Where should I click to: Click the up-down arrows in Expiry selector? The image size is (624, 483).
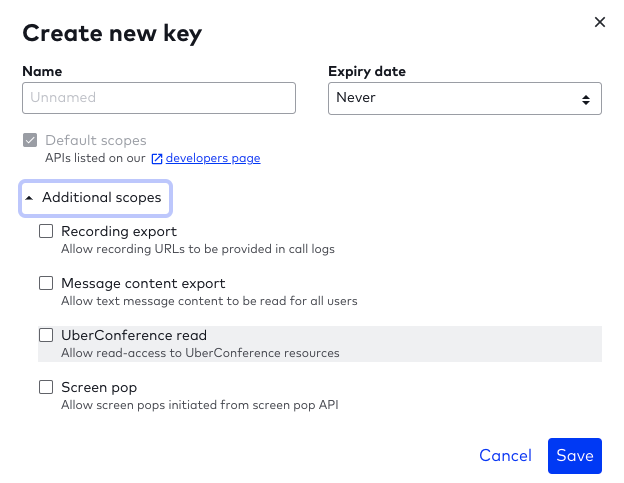tap(585, 99)
